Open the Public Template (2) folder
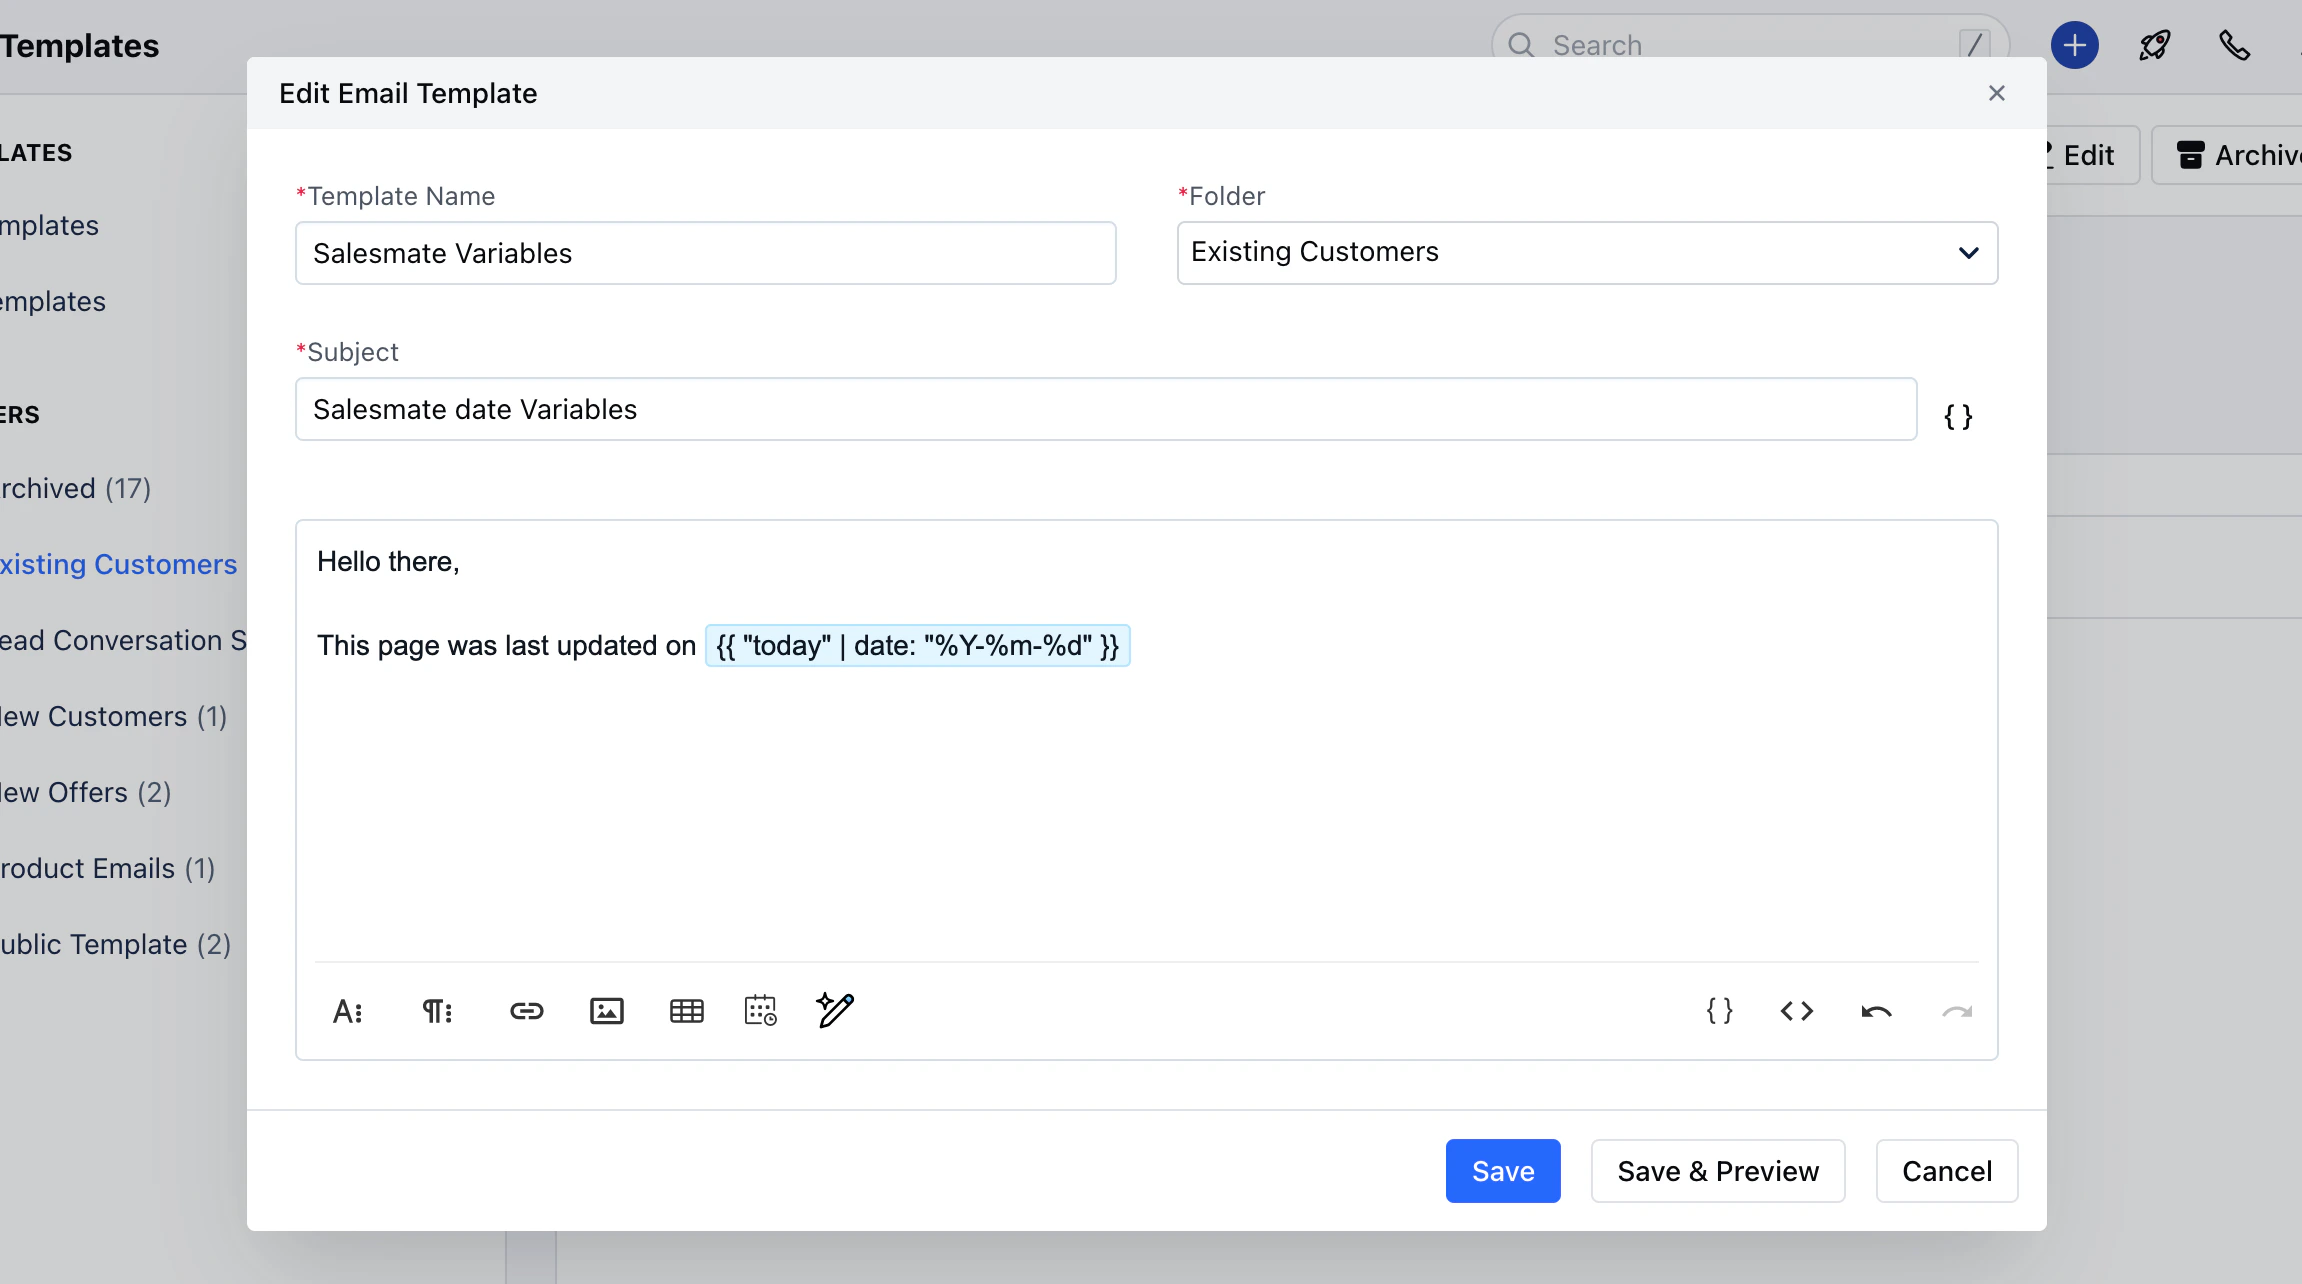Image resolution: width=2302 pixels, height=1284 pixels. pos(116,944)
